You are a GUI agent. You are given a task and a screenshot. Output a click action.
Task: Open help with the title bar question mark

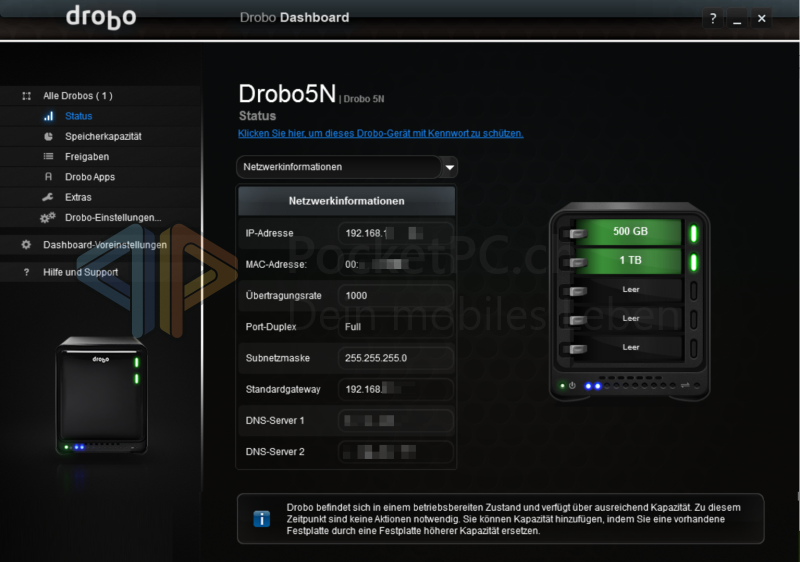coord(713,19)
